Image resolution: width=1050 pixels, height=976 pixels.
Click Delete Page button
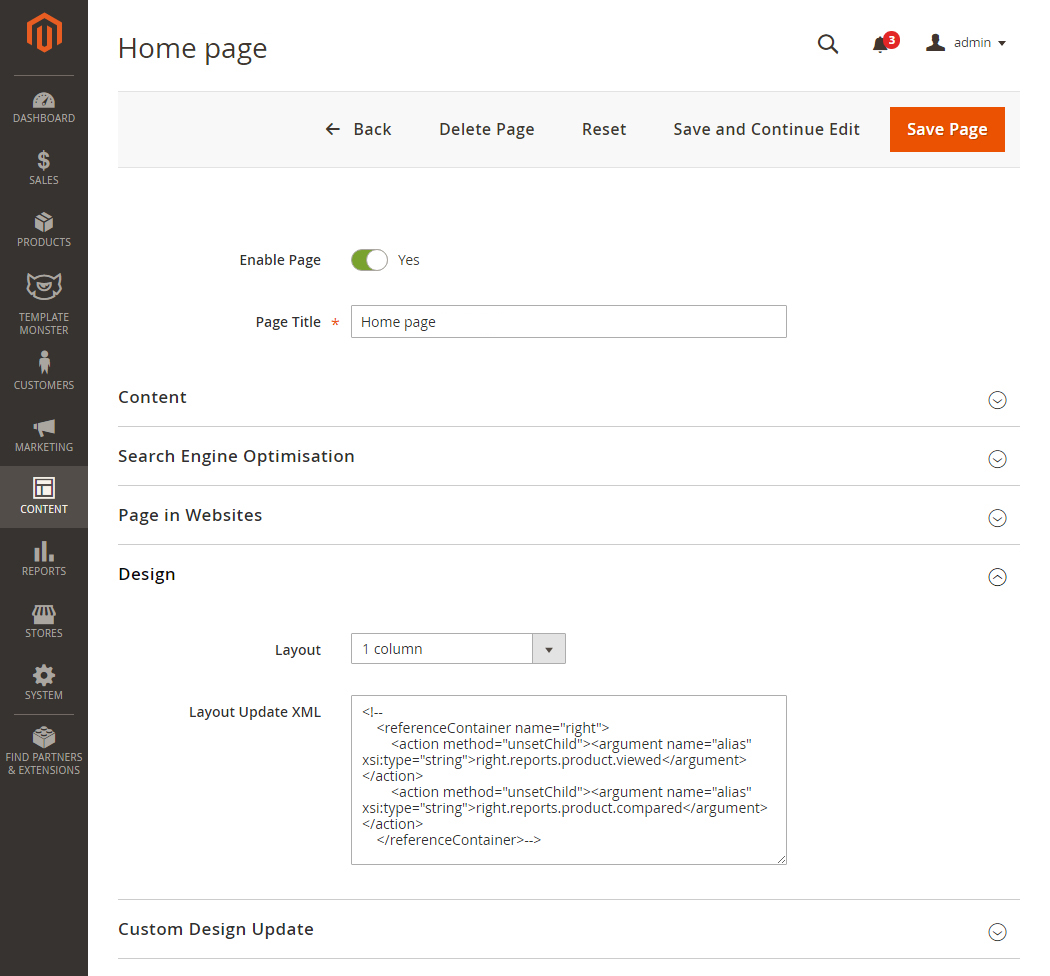487,129
